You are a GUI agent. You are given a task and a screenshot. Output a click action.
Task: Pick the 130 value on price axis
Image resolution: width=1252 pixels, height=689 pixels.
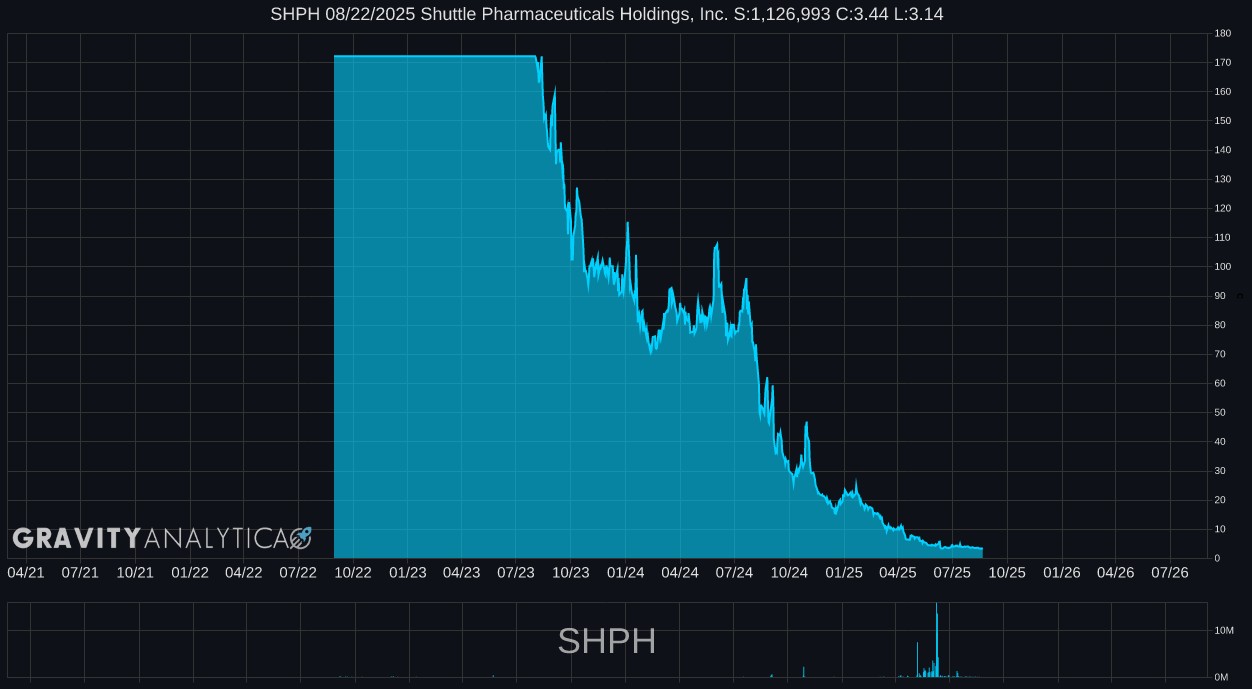pyautogui.click(x=1222, y=179)
